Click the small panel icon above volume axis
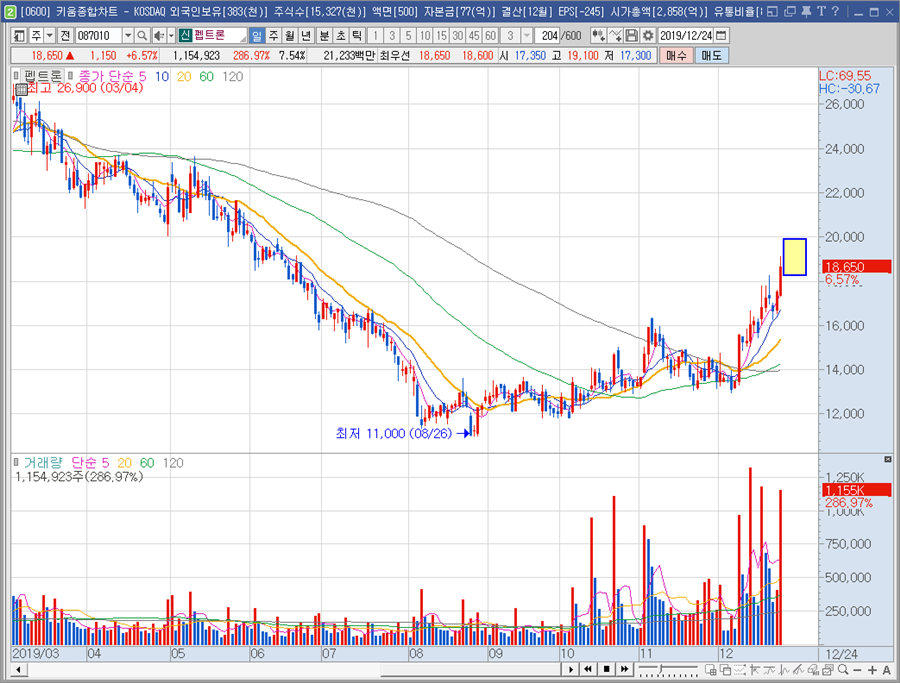This screenshot has width=900, height=683. coord(888,459)
